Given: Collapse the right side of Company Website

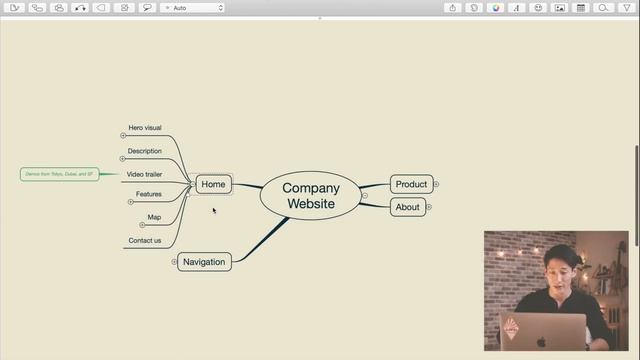Looking at the screenshot, I should (x=365, y=196).
